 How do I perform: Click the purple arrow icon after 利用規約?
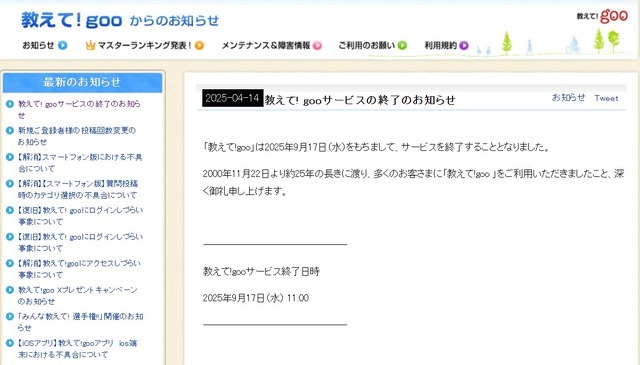coord(464,45)
